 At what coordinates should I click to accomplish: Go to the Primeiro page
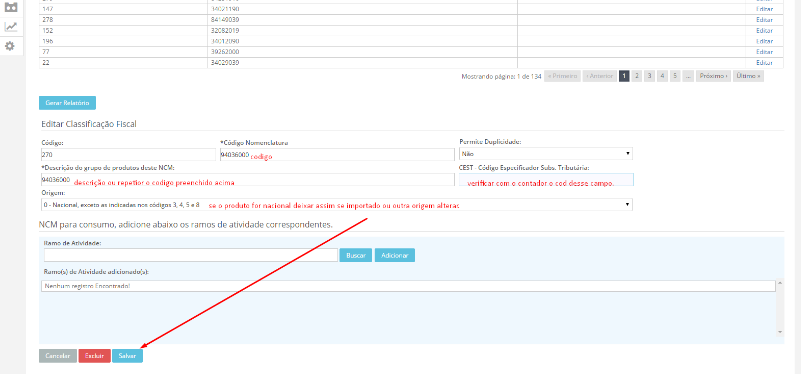562,76
